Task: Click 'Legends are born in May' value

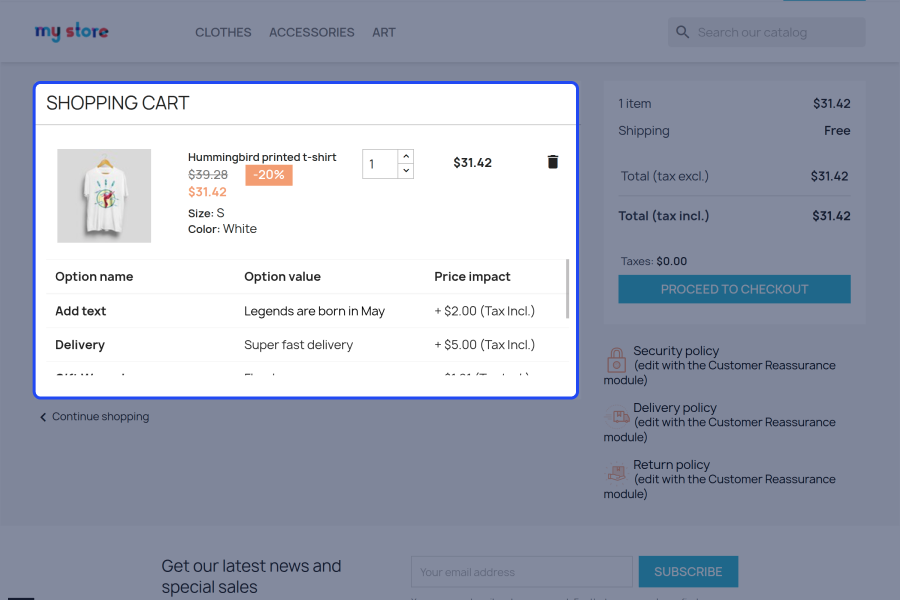Action: point(314,311)
